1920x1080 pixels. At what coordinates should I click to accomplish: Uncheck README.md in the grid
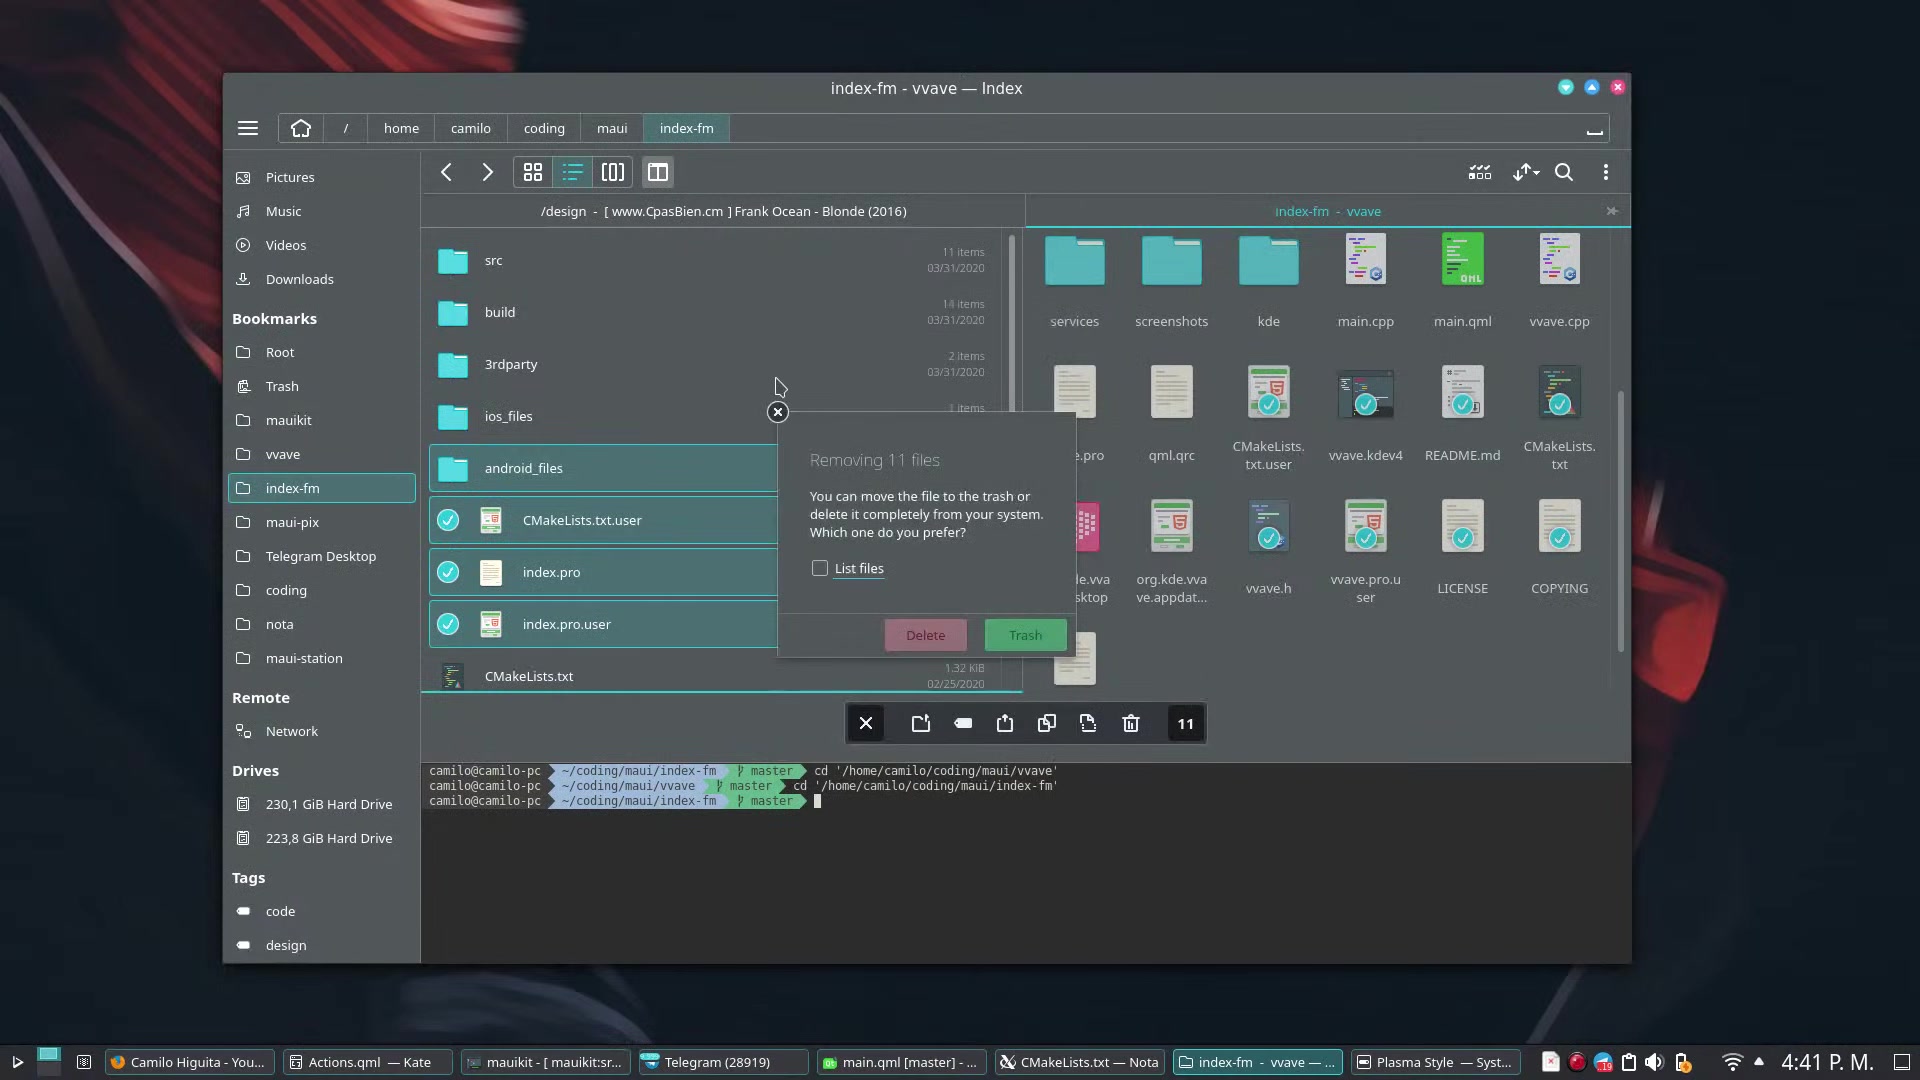pos(1462,405)
